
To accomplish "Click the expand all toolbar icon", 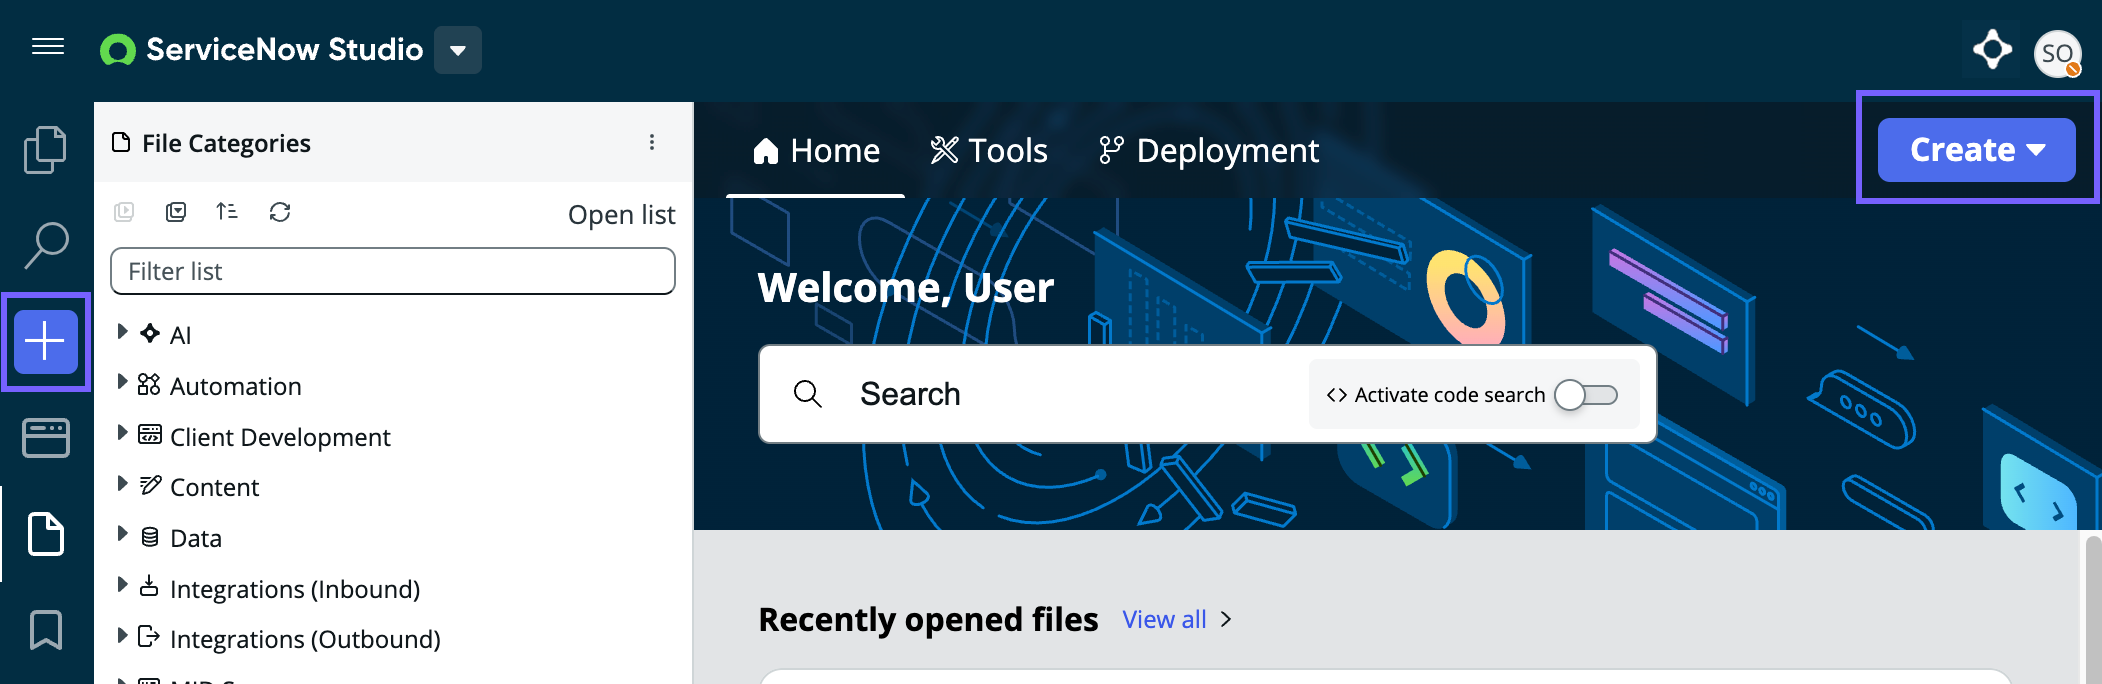I will (124, 212).
